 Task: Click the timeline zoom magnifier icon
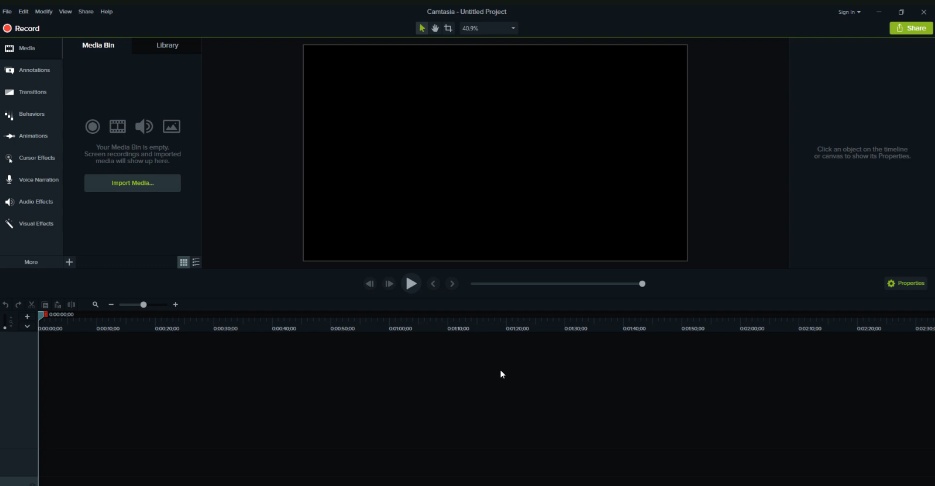(96, 304)
